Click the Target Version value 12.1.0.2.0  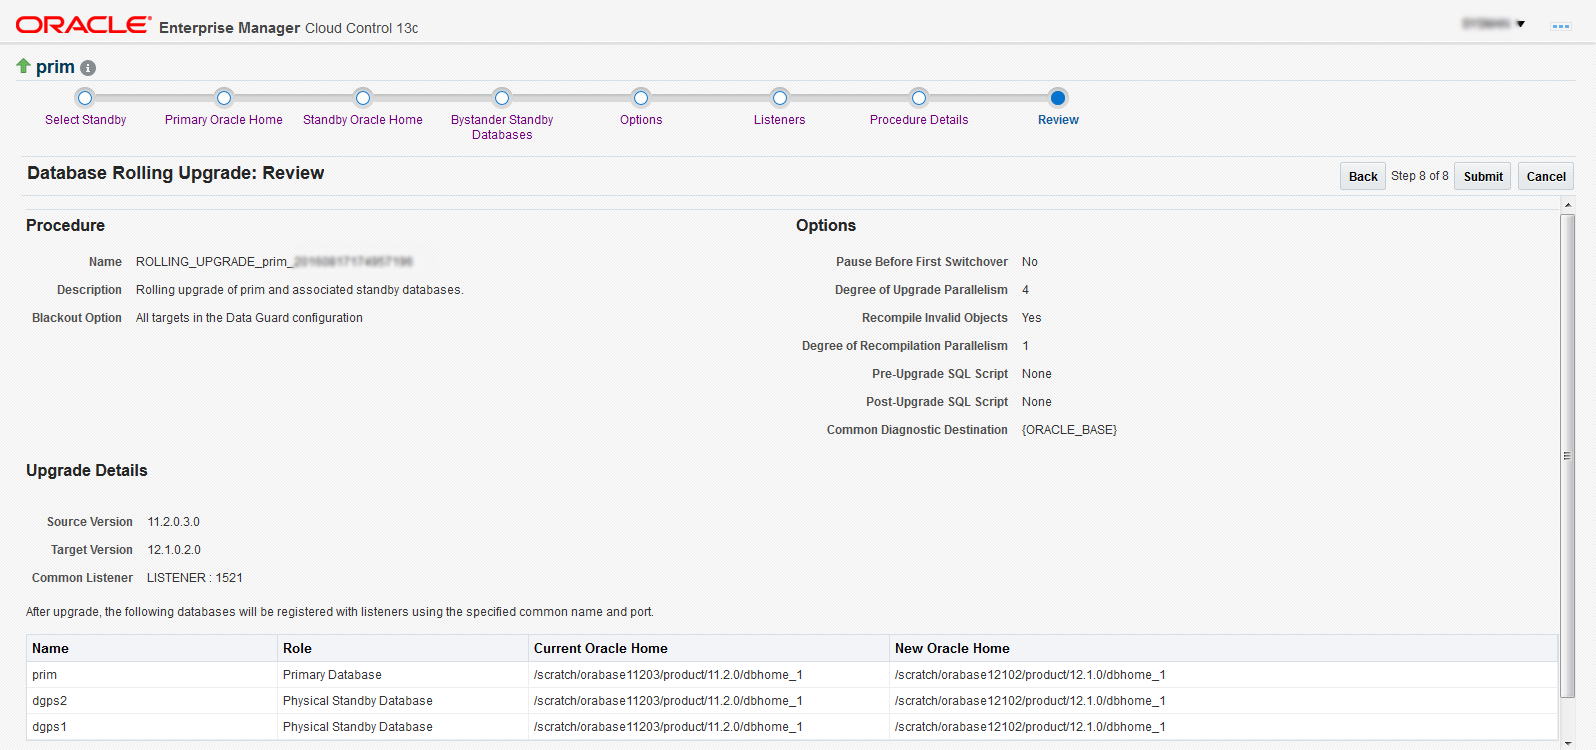174,550
